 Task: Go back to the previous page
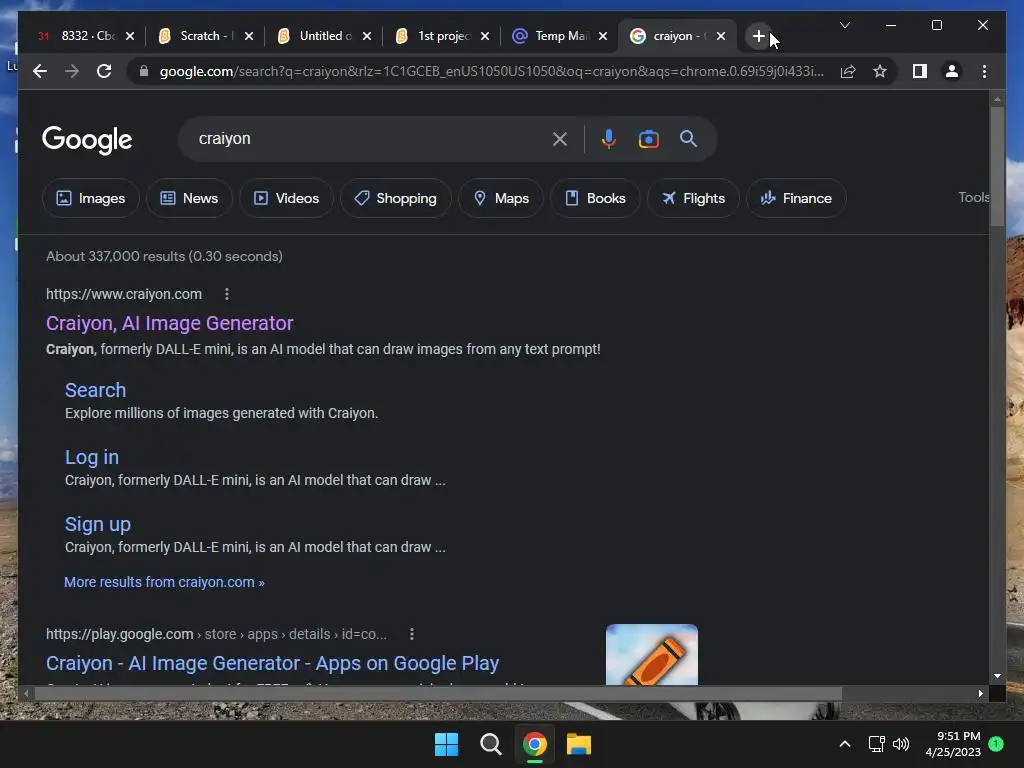click(x=40, y=71)
